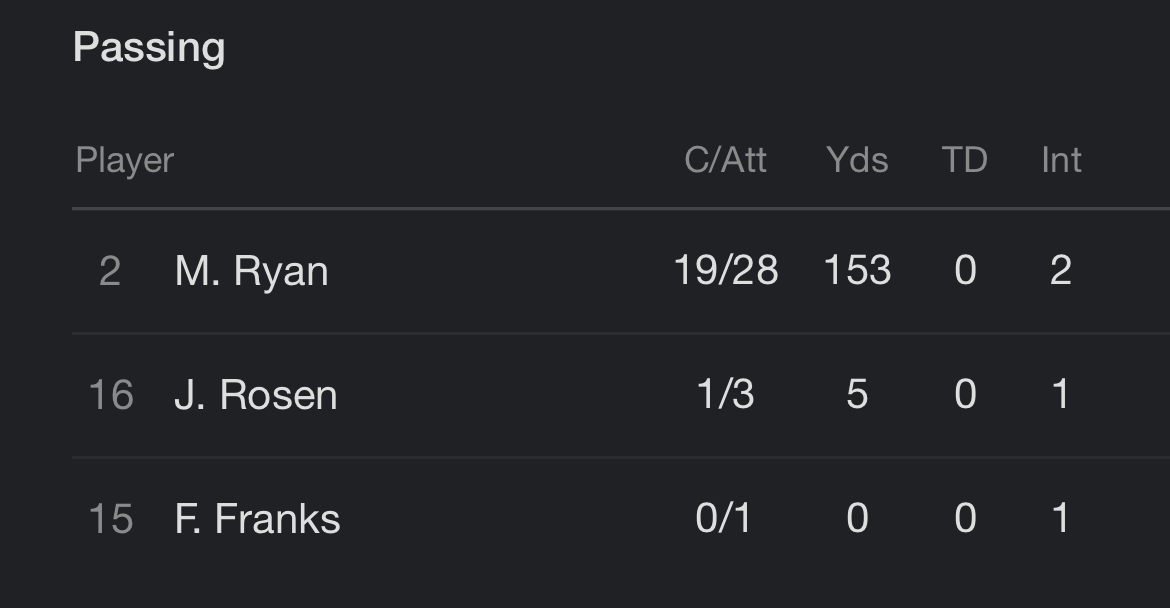Click M. Ryan's interceptions value 2
The width and height of the screenshot is (1170, 608).
pyautogui.click(x=1061, y=270)
